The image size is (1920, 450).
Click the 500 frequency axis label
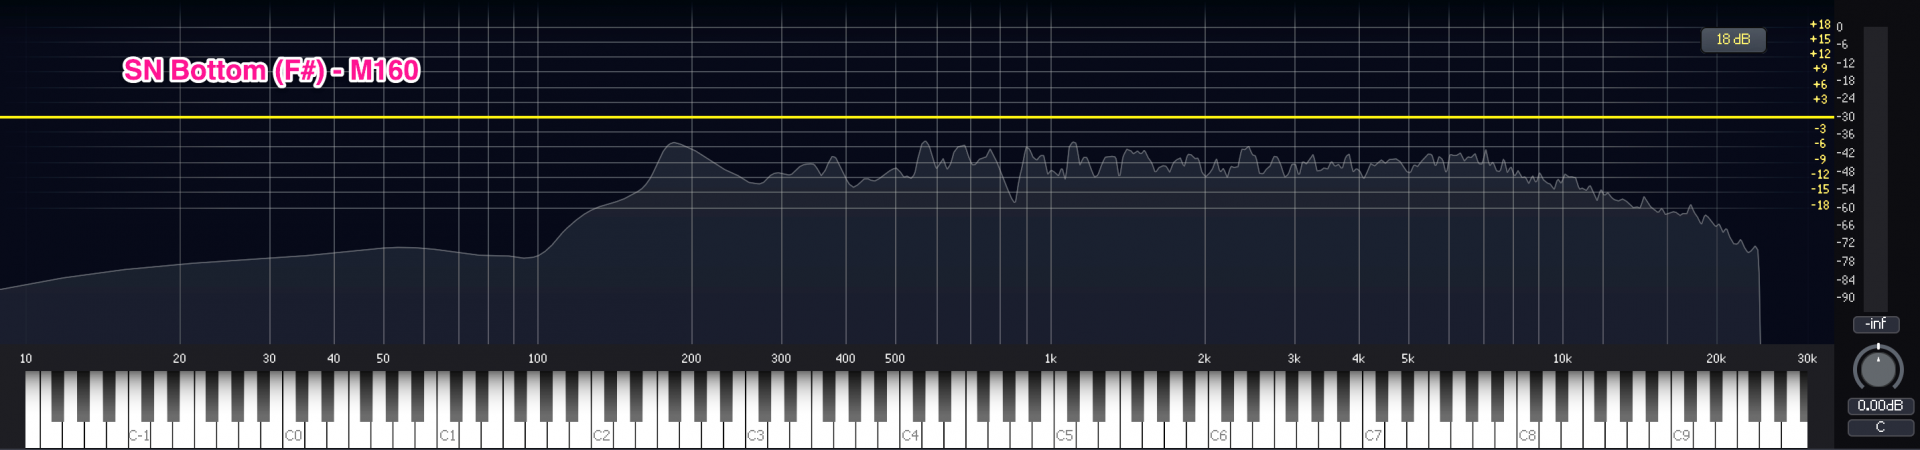click(895, 358)
